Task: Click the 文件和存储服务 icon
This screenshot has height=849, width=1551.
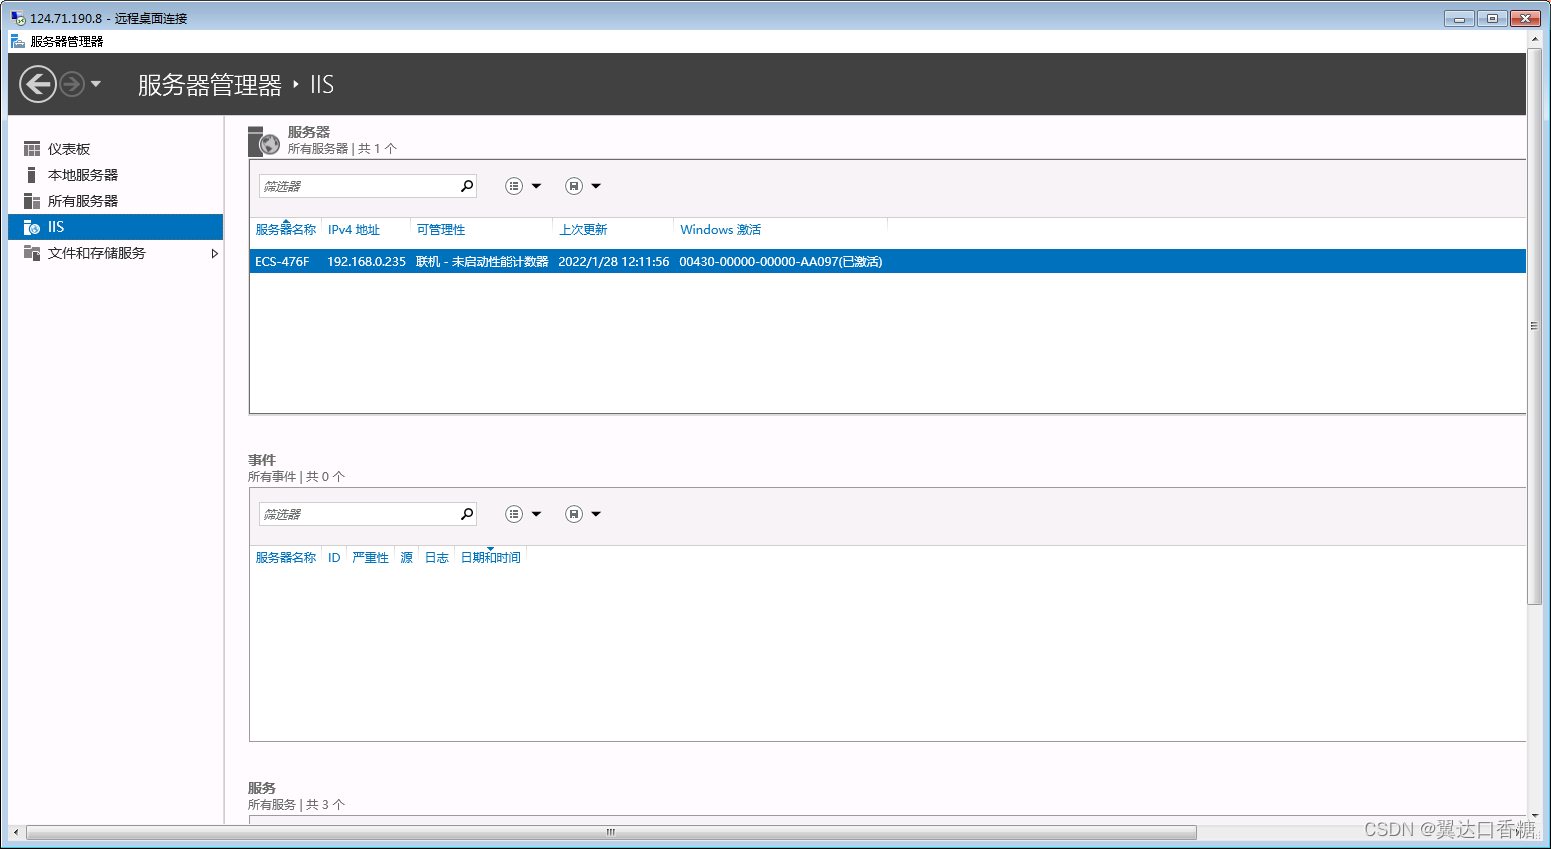Action: click(x=32, y=253)
